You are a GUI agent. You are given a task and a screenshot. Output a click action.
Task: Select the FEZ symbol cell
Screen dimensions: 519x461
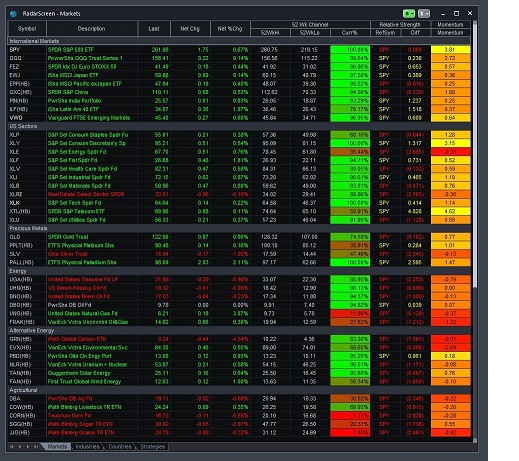coord(27,67)
